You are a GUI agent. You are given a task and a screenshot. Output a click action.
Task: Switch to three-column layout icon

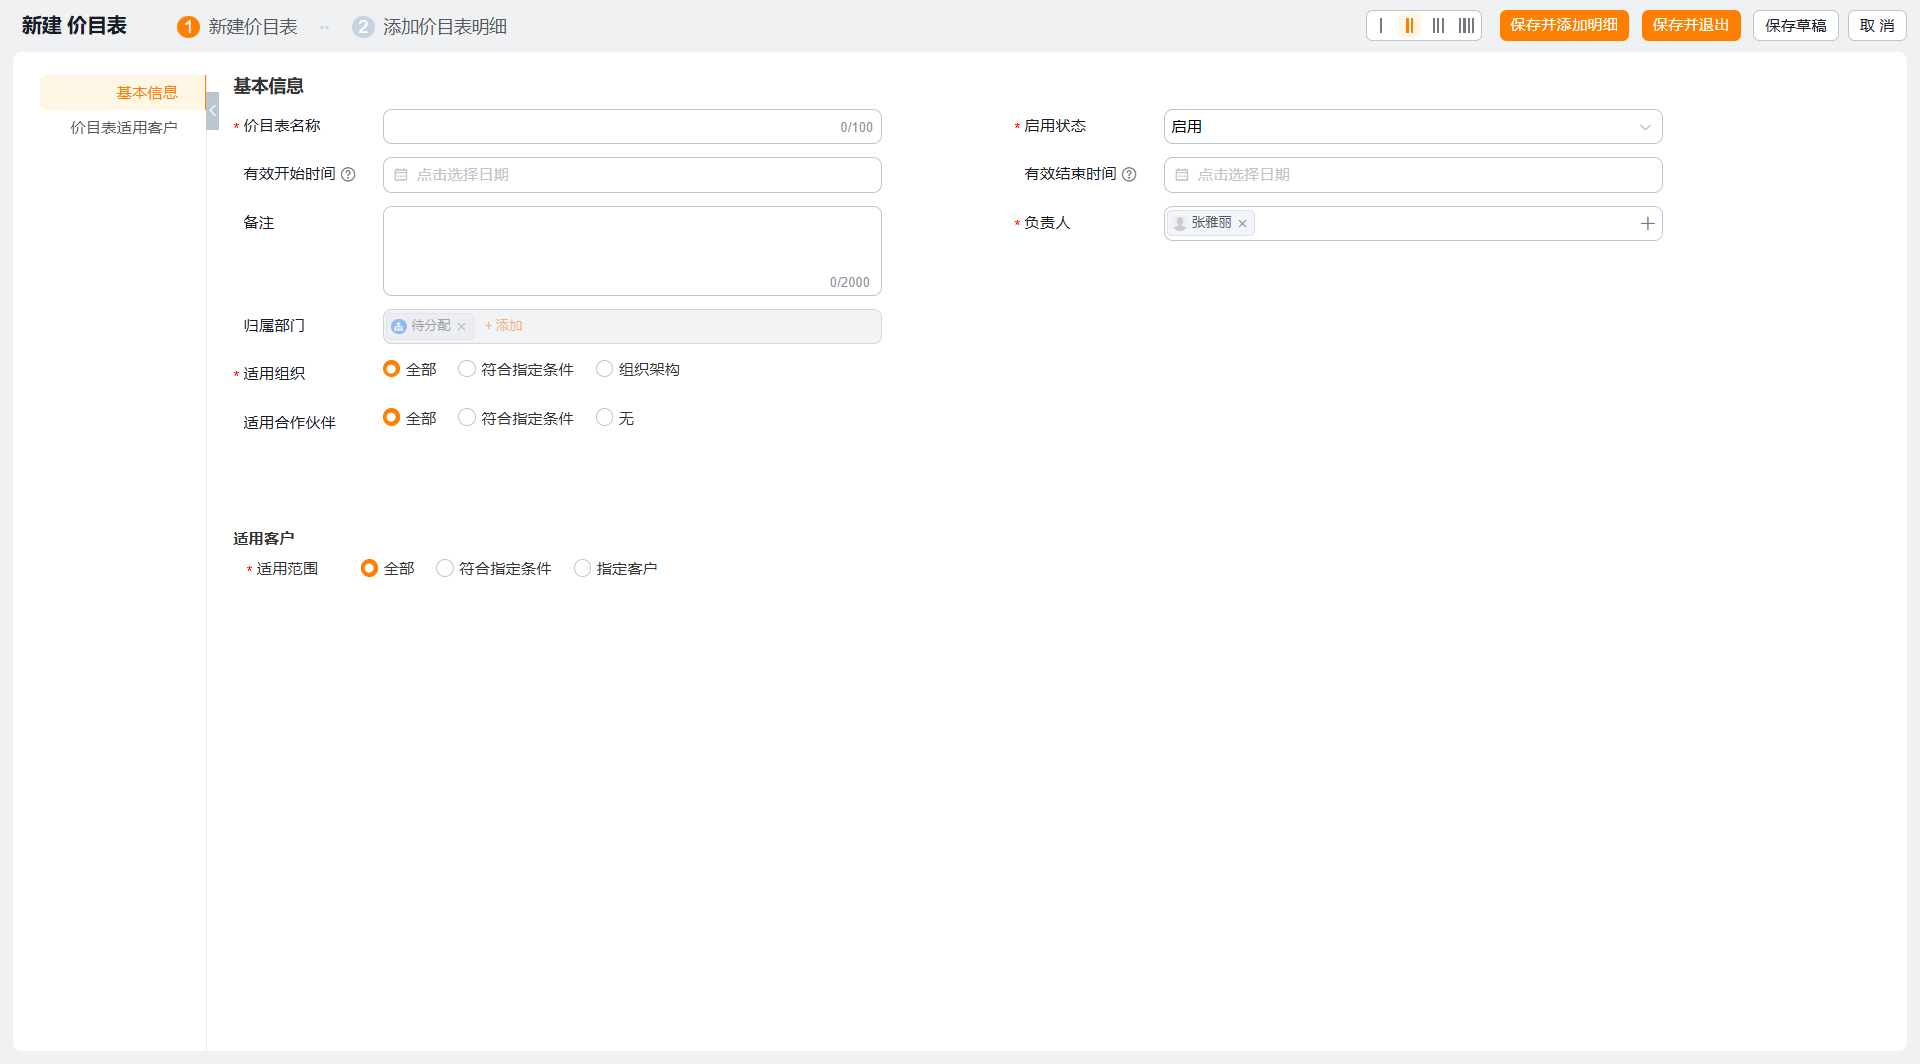[1438, 26]
